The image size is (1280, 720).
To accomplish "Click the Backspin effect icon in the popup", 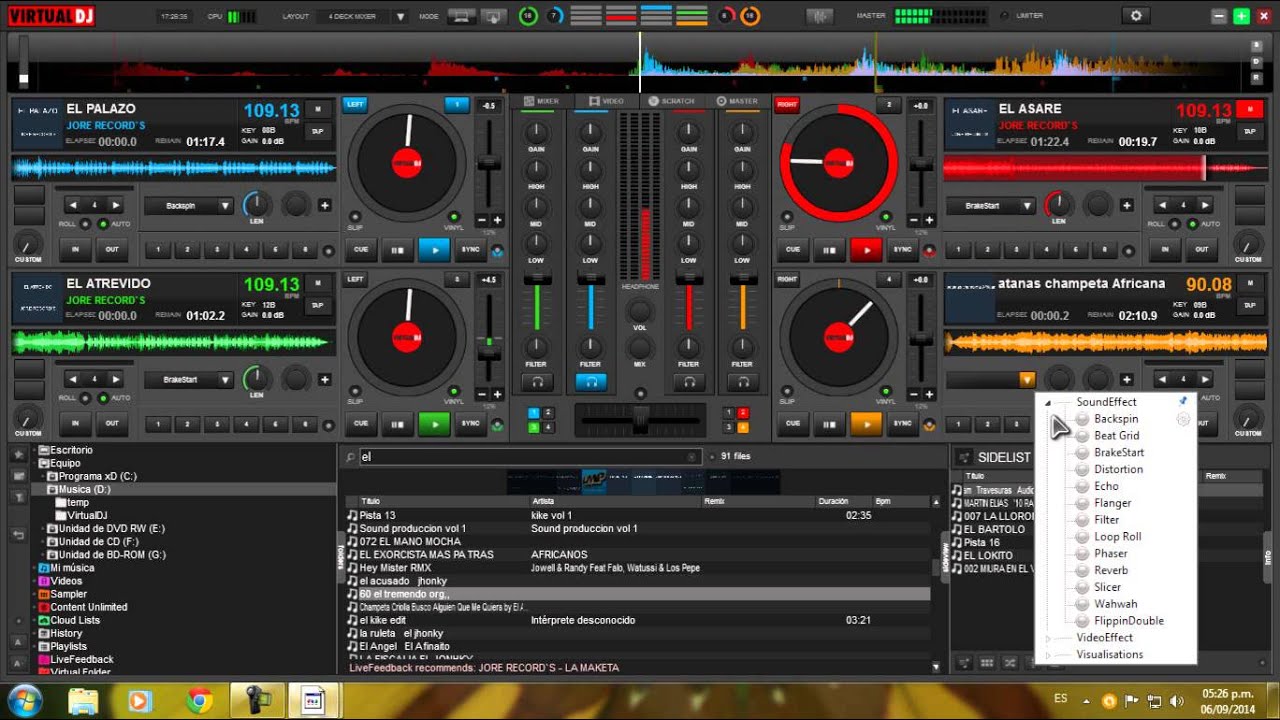I will point(1082,418).
